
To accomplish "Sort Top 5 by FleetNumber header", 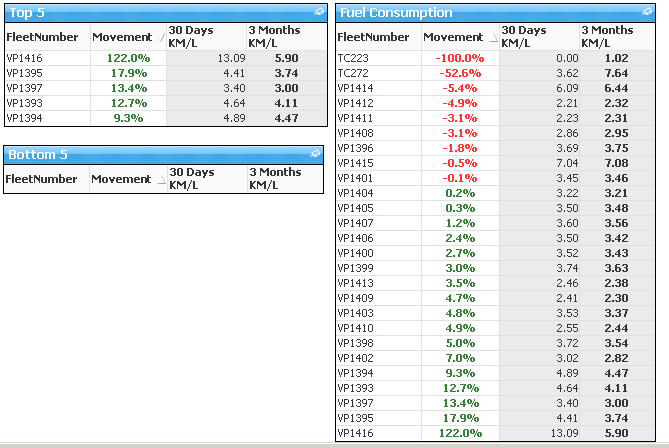I will point(42,37).
